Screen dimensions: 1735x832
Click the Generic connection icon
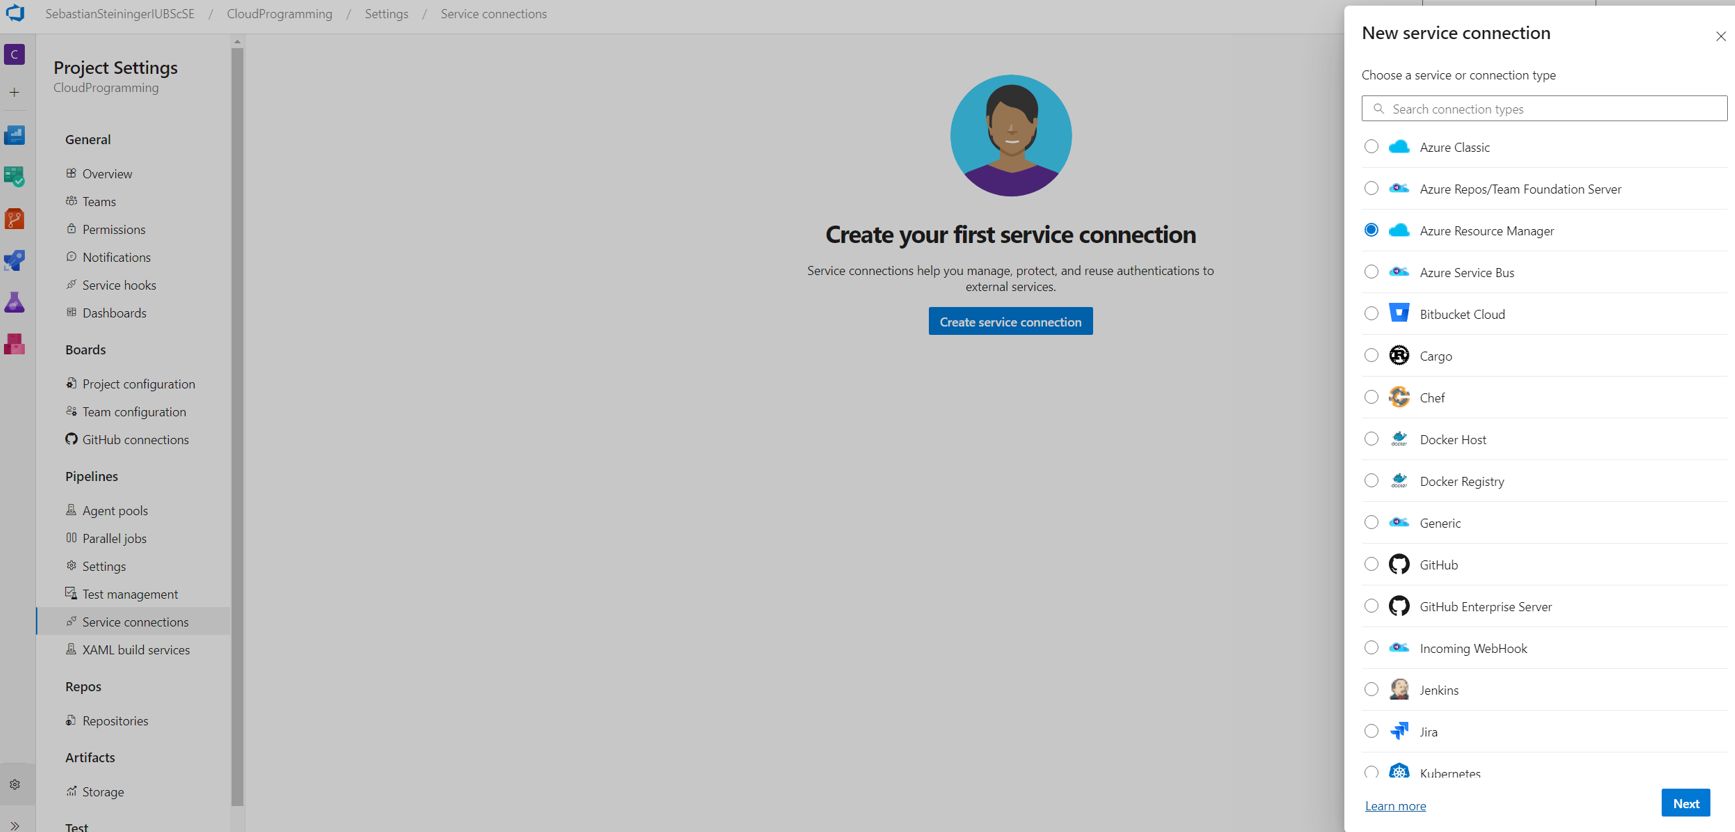pyautogui.click(x=1399, y=522)
